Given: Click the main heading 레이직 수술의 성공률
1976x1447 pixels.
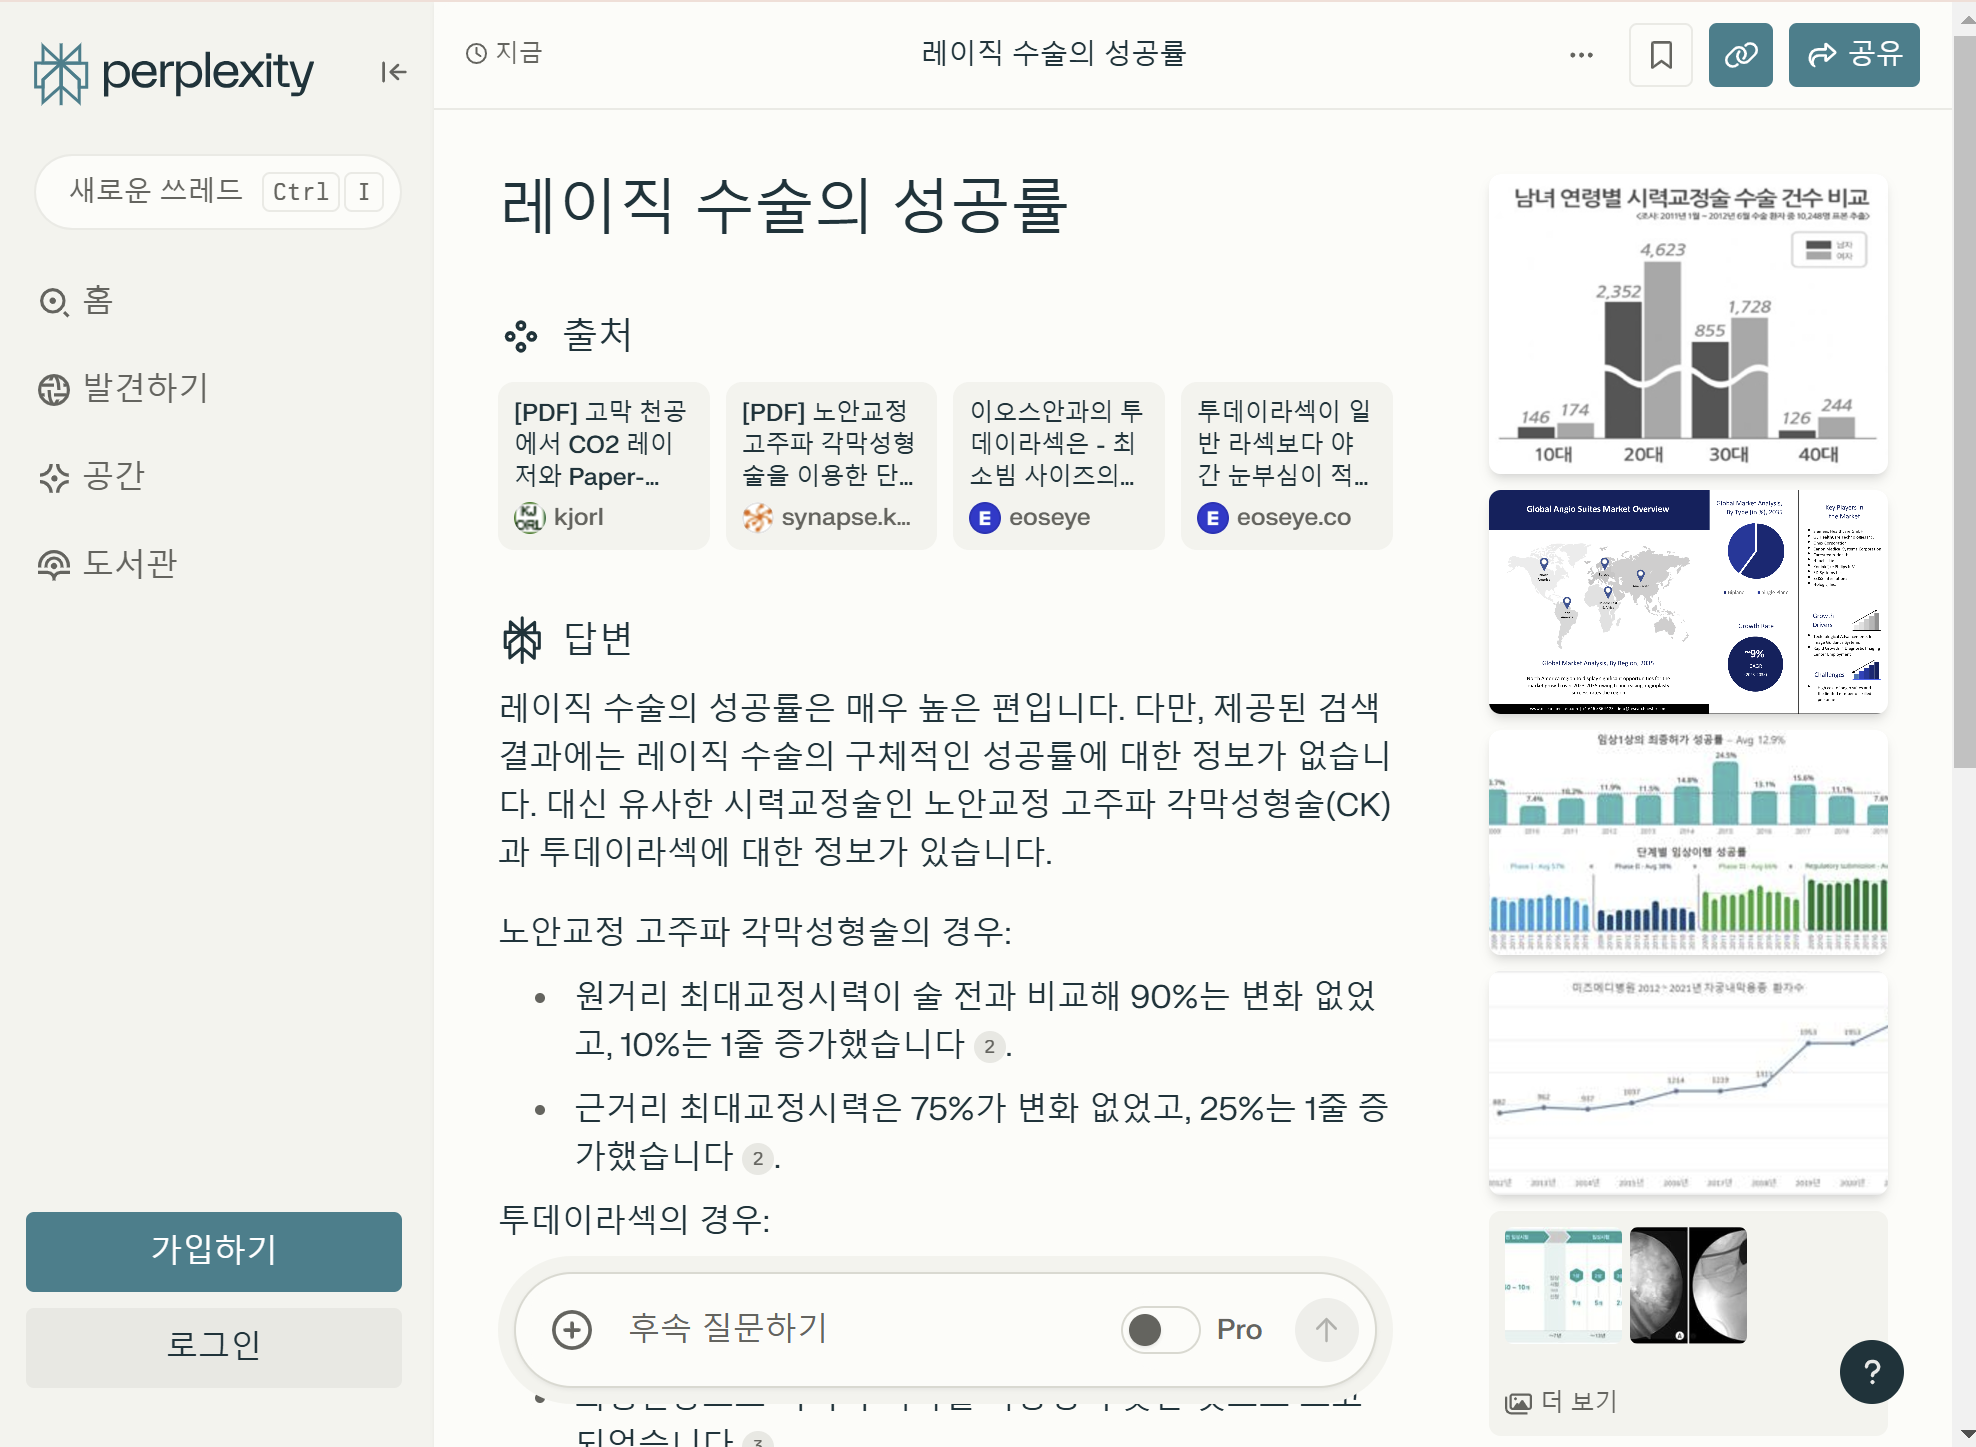Looking at the screenshot, I should point(785,207).
